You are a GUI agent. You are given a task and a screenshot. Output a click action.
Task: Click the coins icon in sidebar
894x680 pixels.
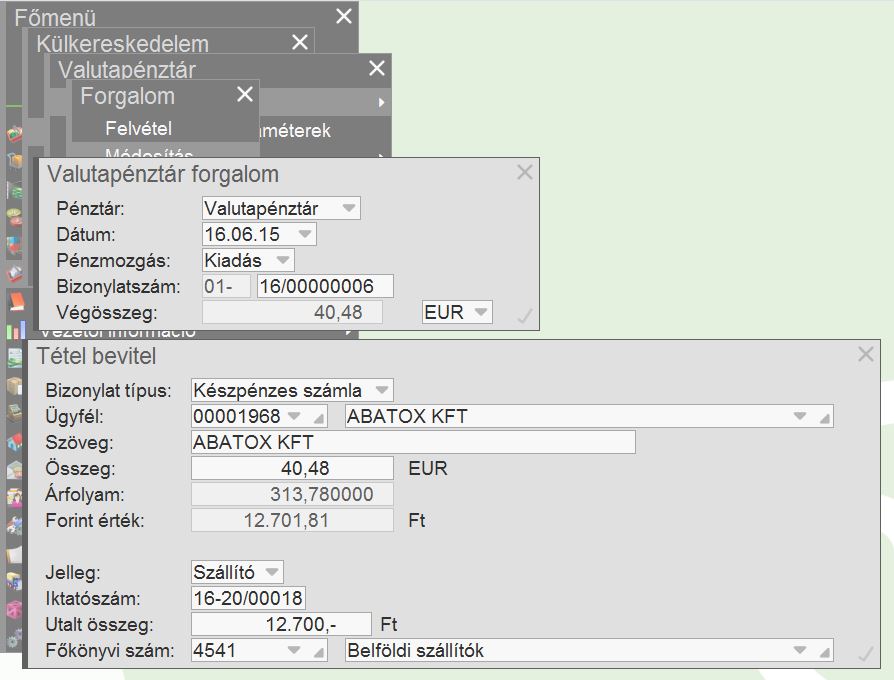click(x=15, y=217)
